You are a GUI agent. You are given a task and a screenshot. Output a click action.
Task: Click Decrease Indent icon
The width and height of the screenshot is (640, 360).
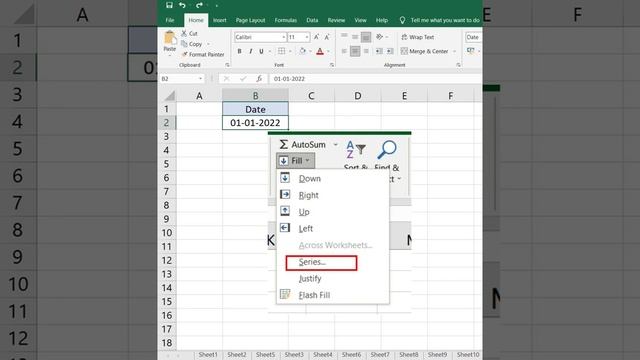point(379,51)
